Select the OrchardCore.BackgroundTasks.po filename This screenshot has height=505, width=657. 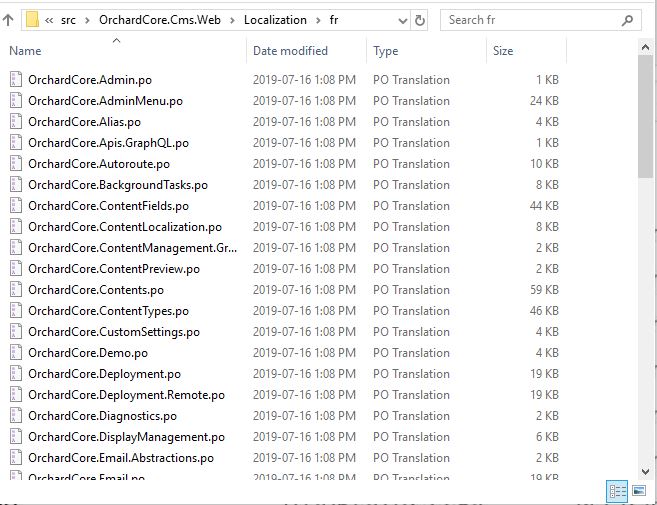point(118,184)
